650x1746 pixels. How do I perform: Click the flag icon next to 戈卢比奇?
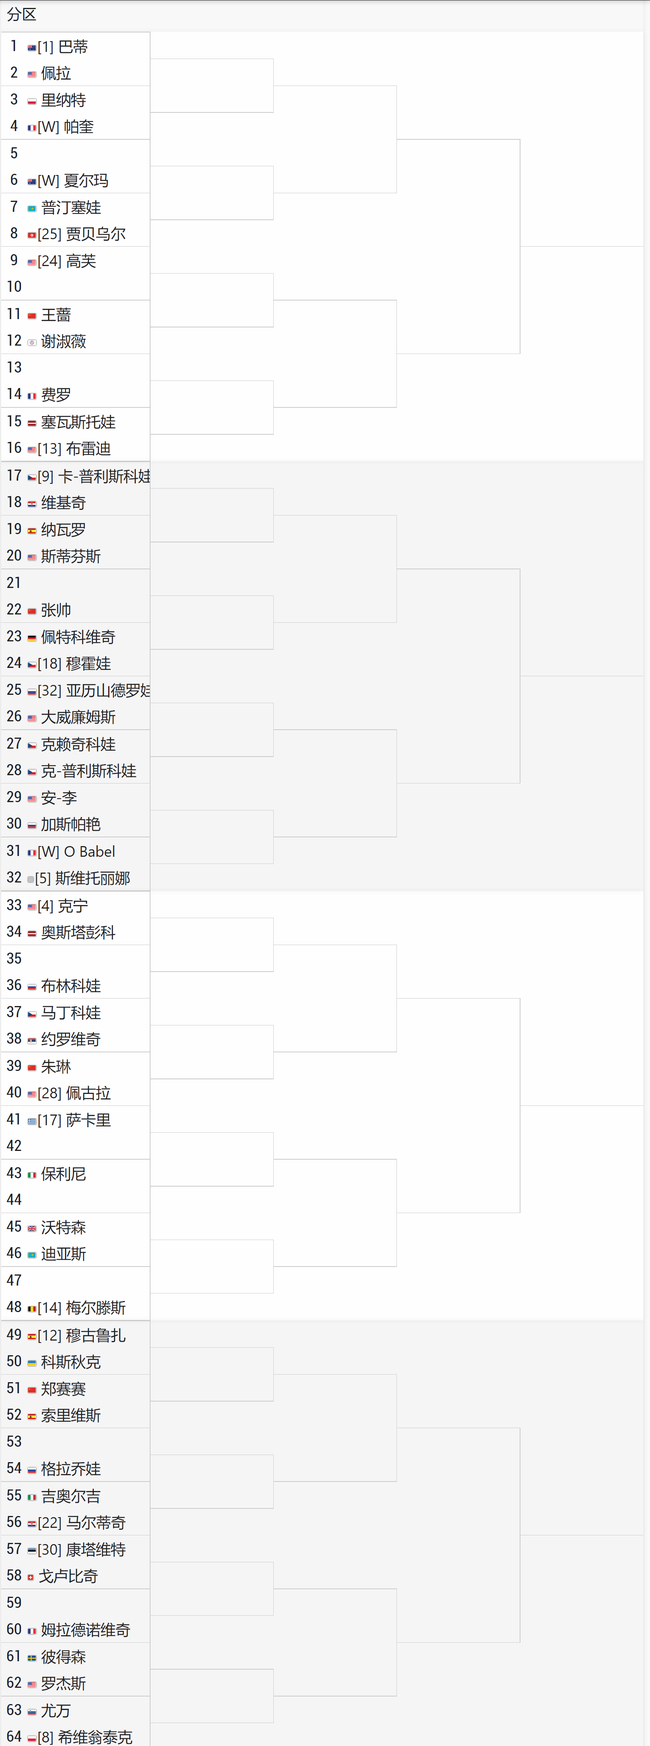tap(31, 1577)
